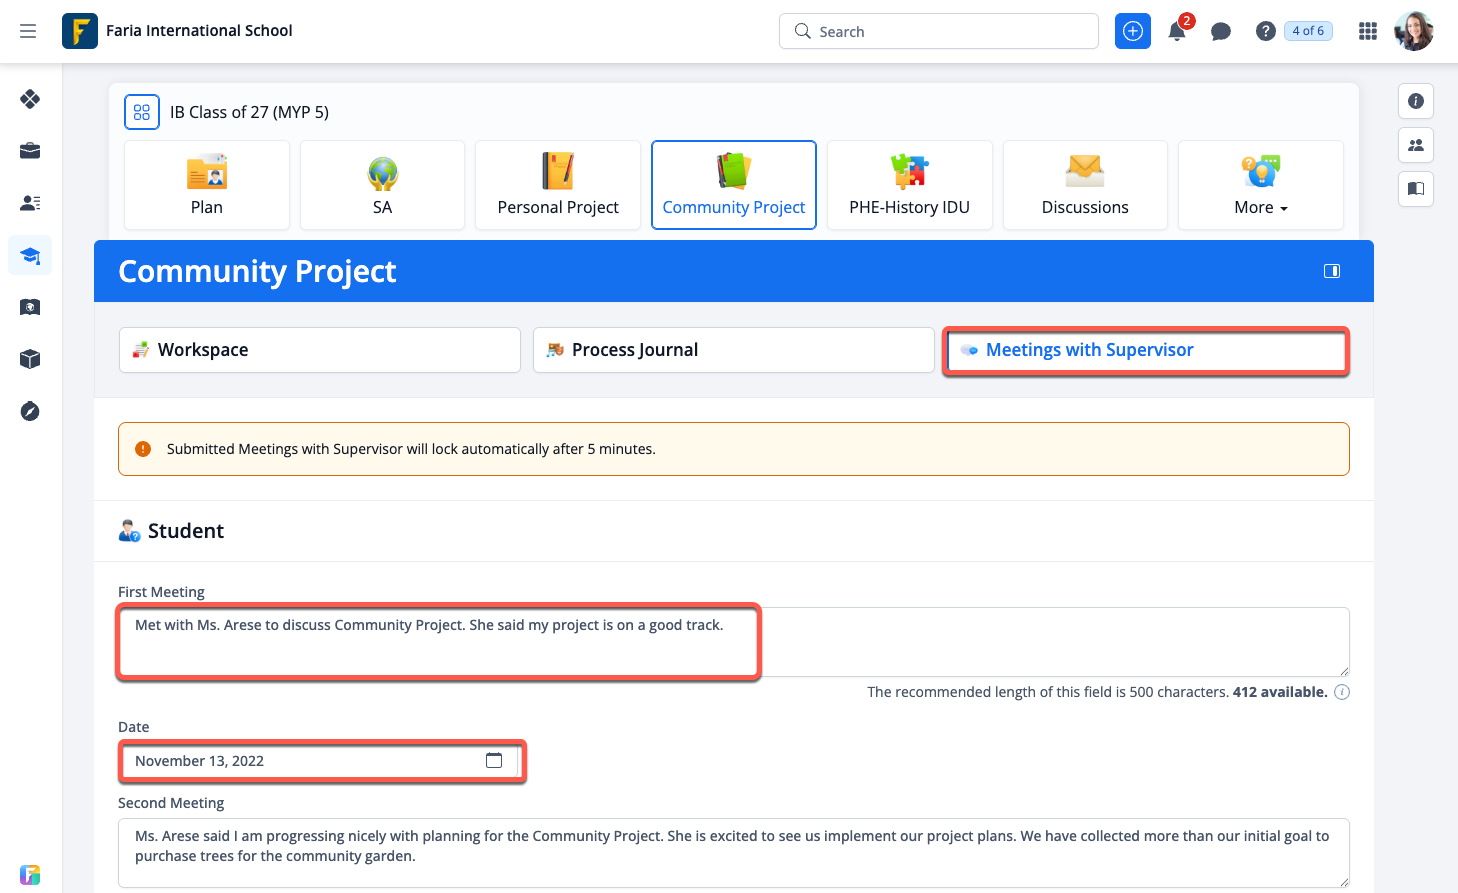Screen dimensions: 1458x893
Task: Open the user profile avatar
Action: click(1413, 31)
